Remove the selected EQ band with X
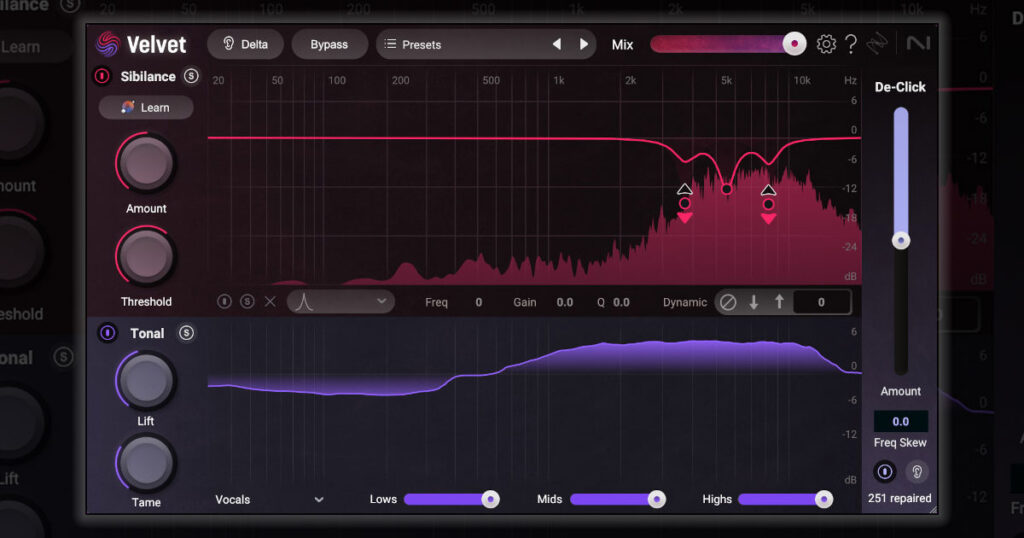The width and height of the screenshot is (1024, 538). pyautogui.click(x=269, y=301)
